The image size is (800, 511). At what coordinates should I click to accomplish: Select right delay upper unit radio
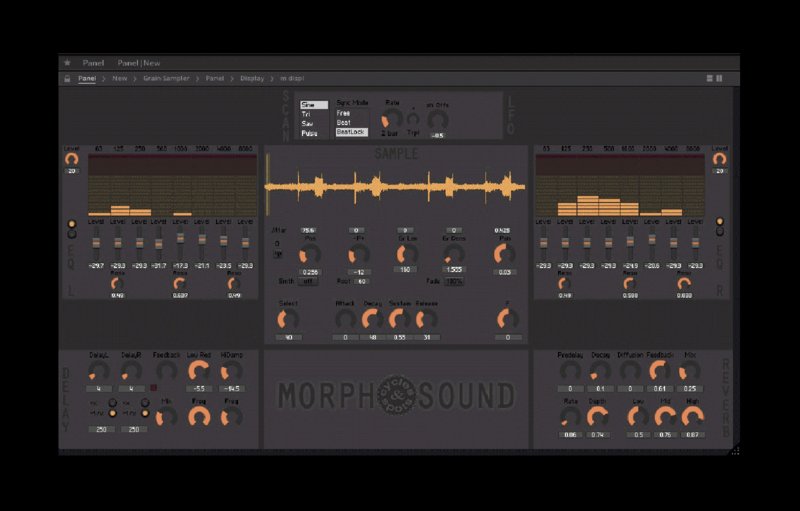click(x=145, y=403)
